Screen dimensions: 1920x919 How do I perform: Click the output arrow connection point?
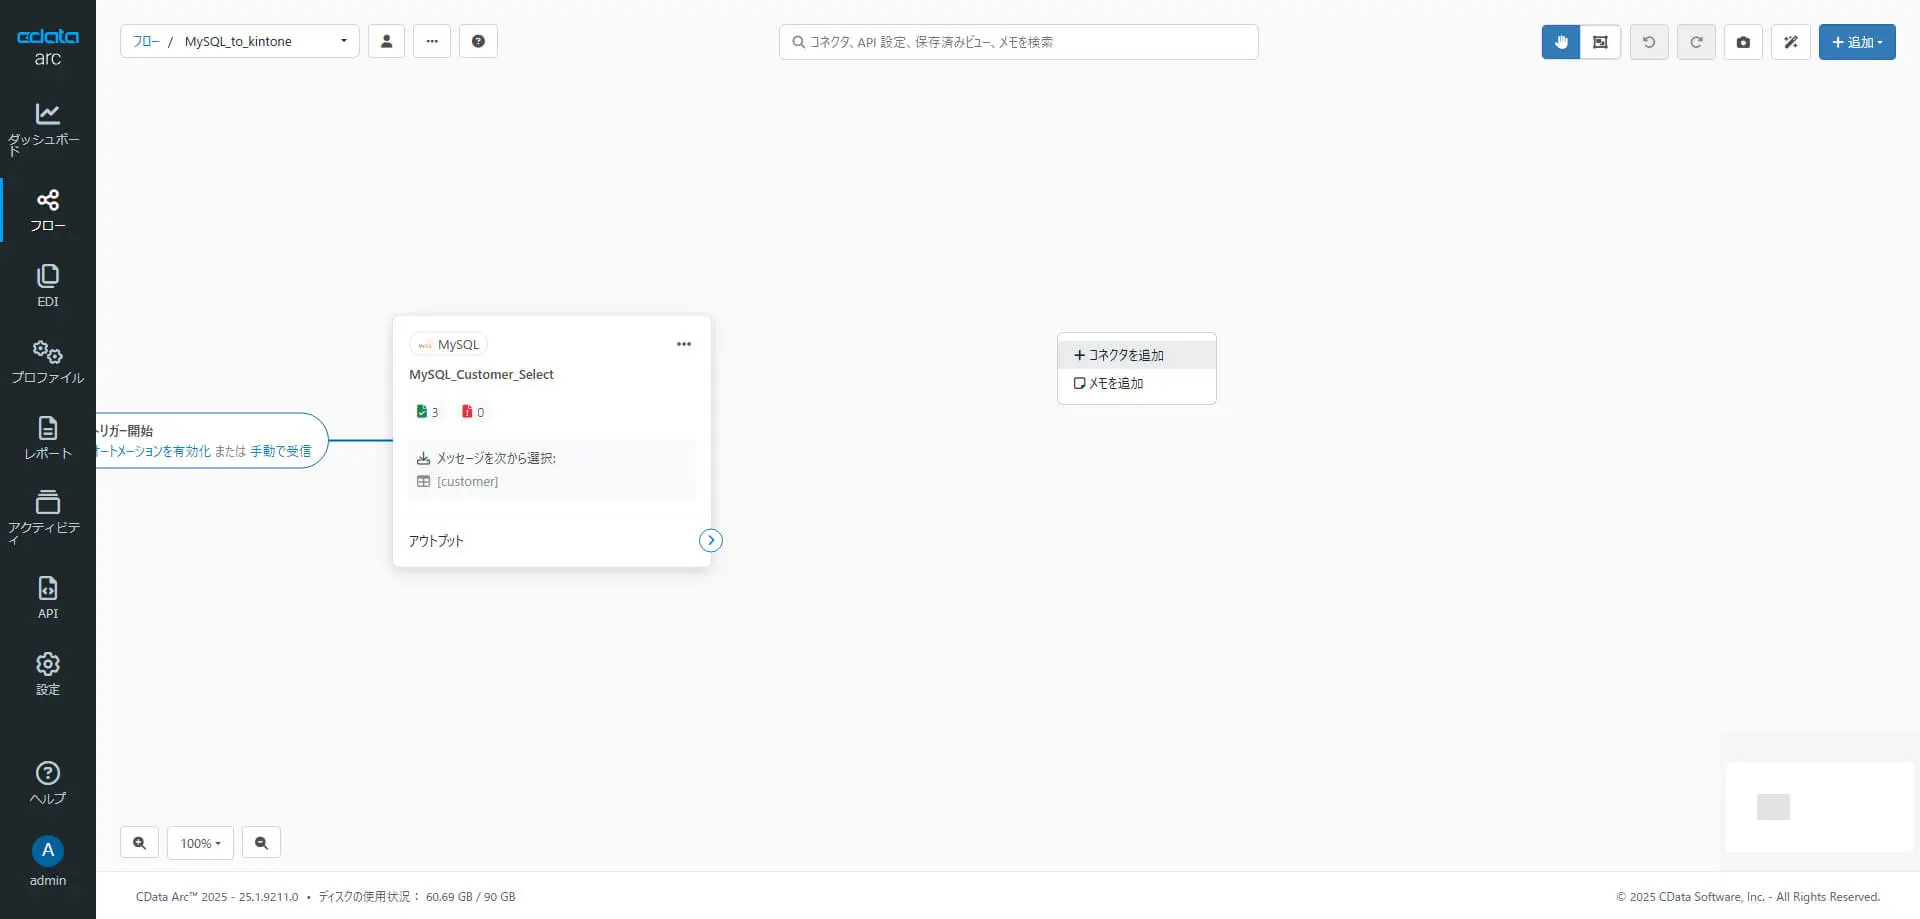(x=711, y=540)
